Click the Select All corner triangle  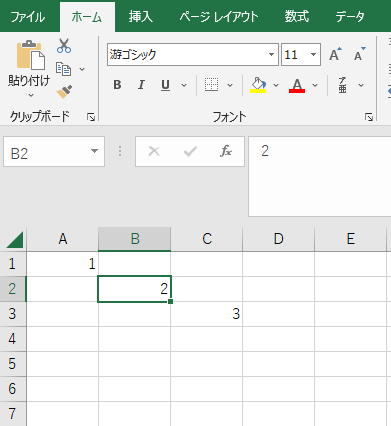(x=15, y=240)
